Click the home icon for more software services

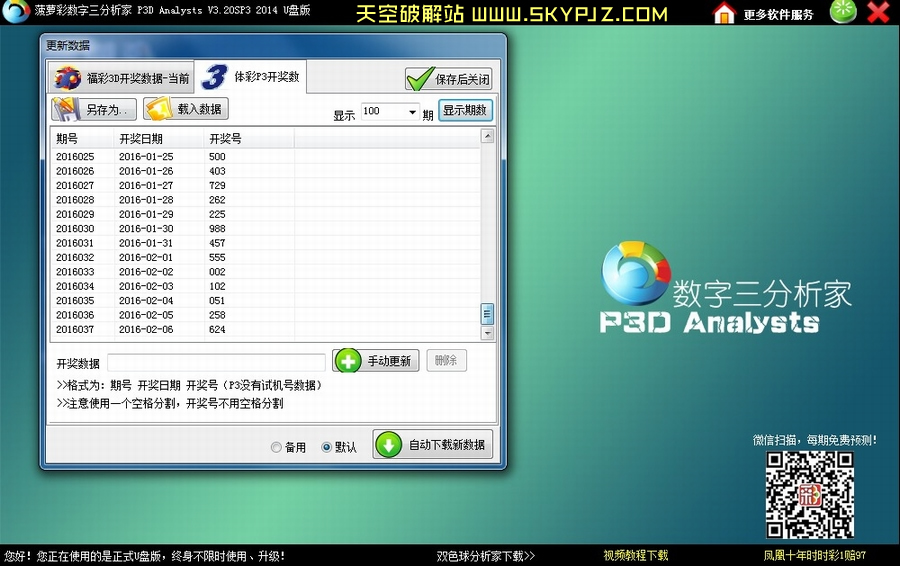coord(724,13)
